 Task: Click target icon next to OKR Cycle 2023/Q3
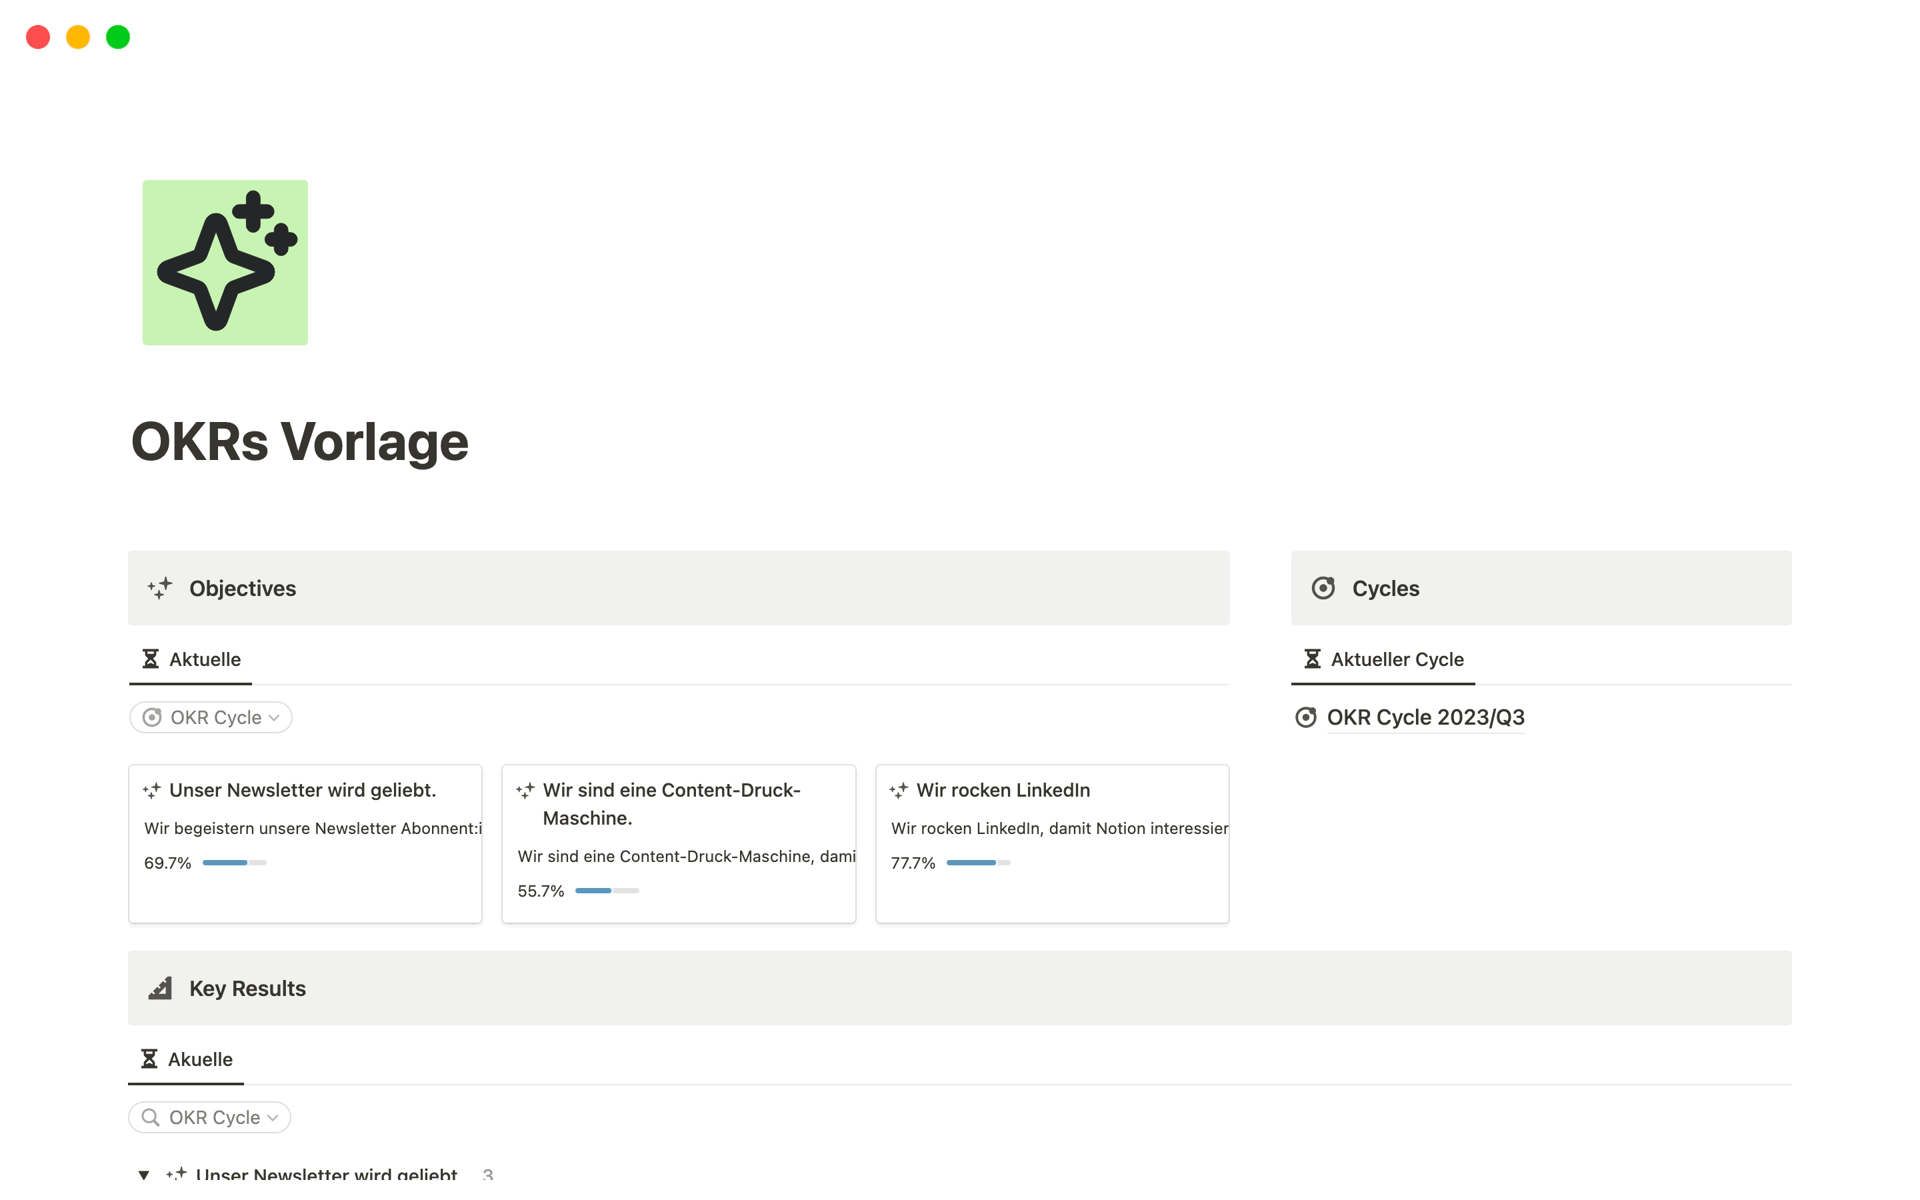click(x=1305, y=717)
